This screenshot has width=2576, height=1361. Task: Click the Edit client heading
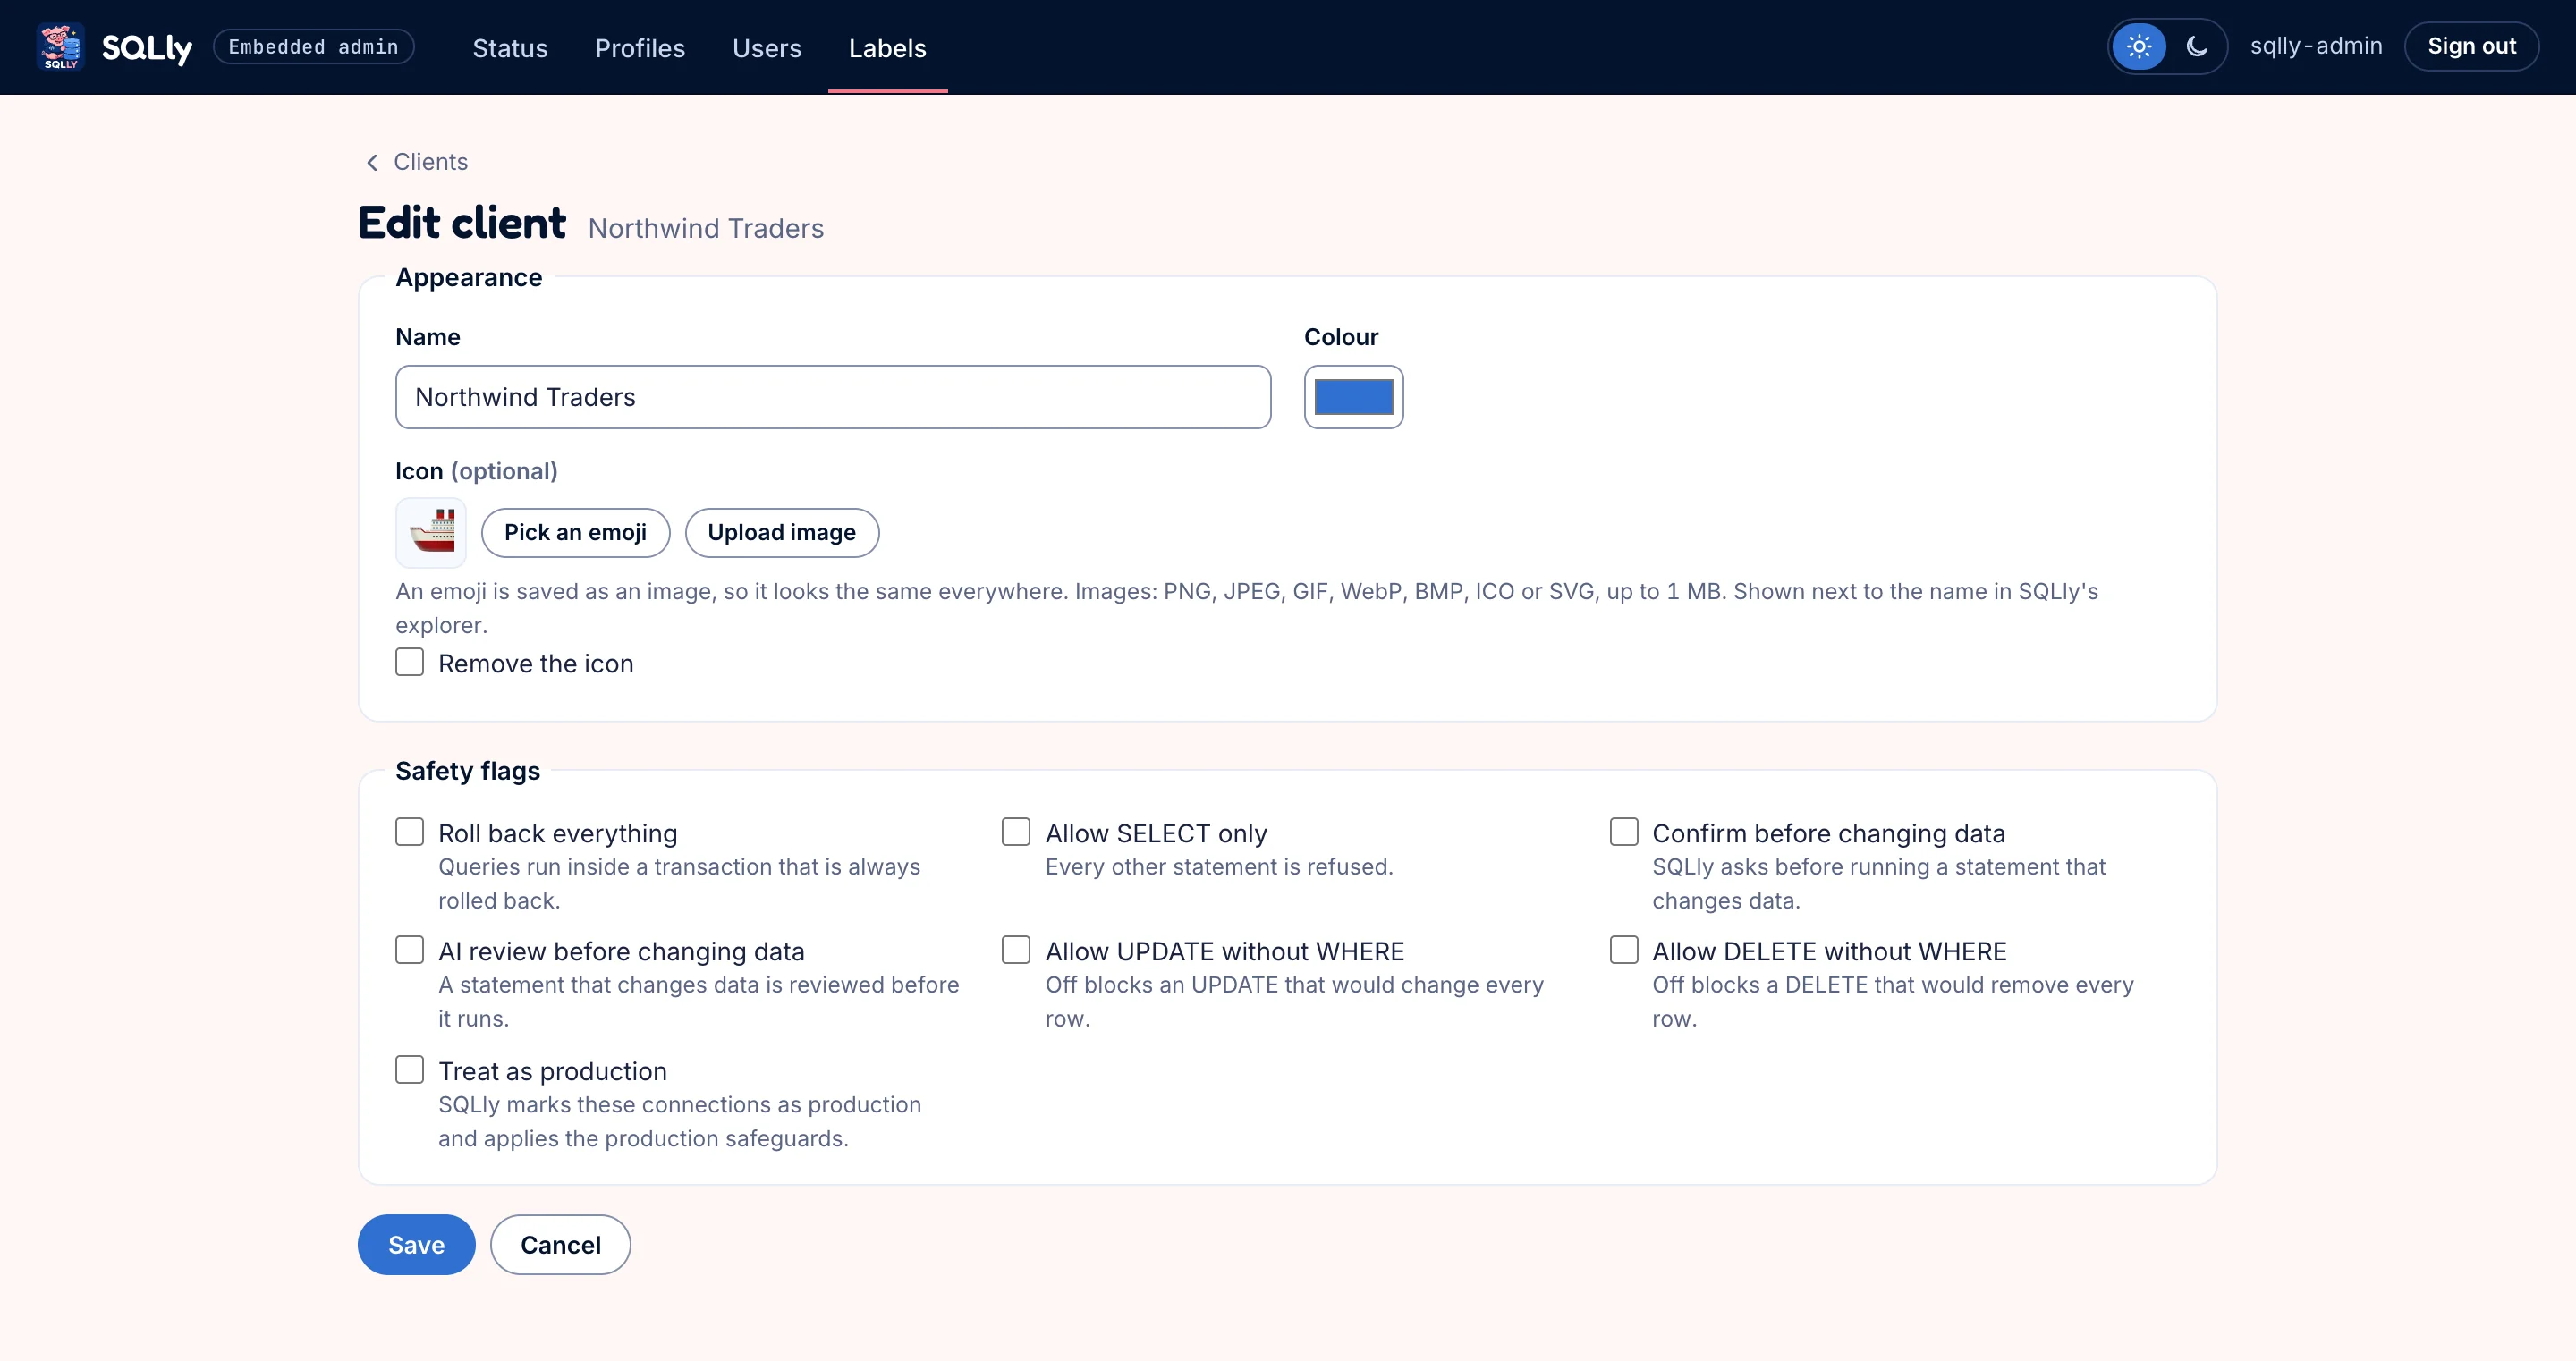pos(462,222)
